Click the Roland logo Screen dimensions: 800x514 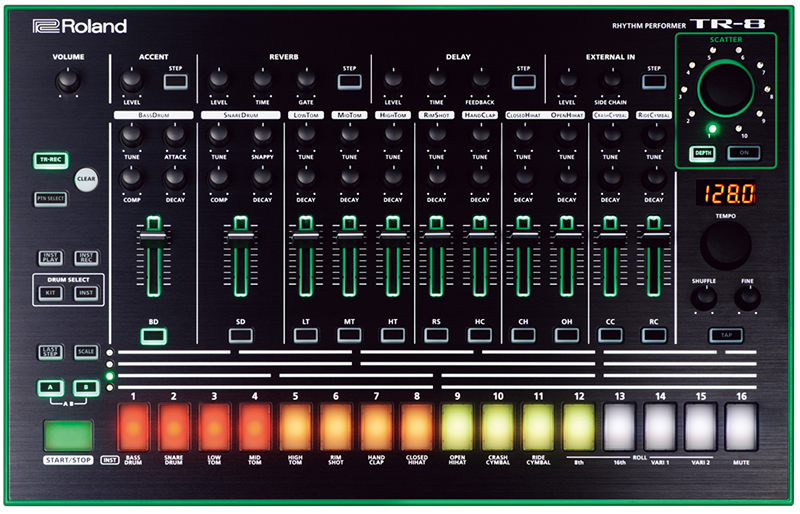tap(80, 26)
